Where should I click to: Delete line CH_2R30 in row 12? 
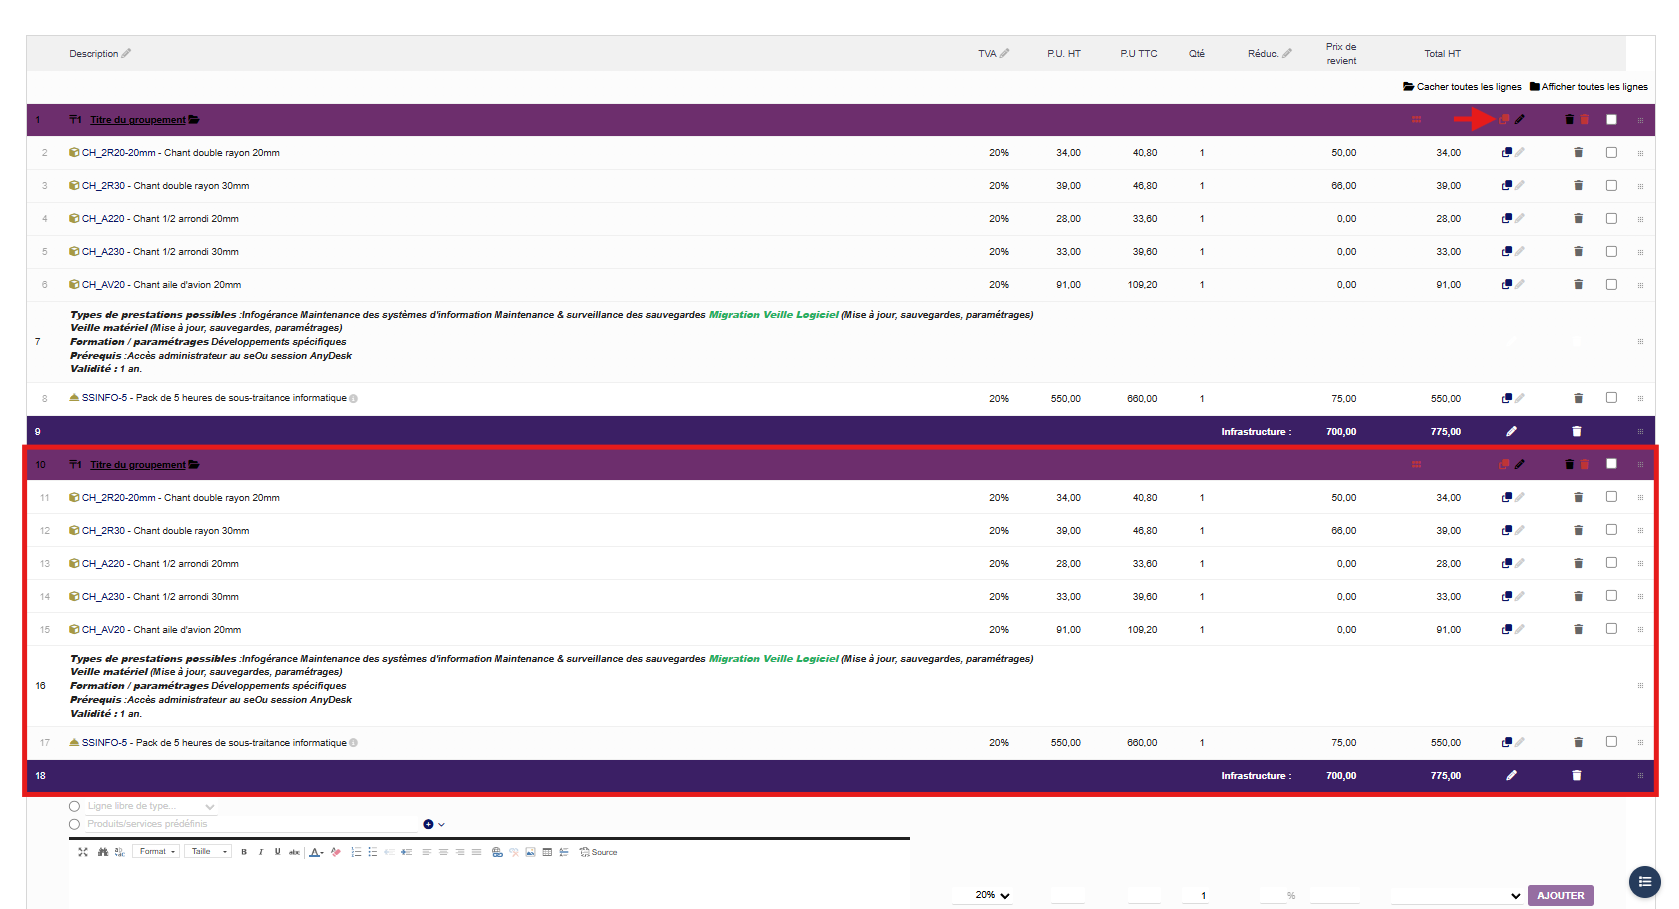[1579, 530]
